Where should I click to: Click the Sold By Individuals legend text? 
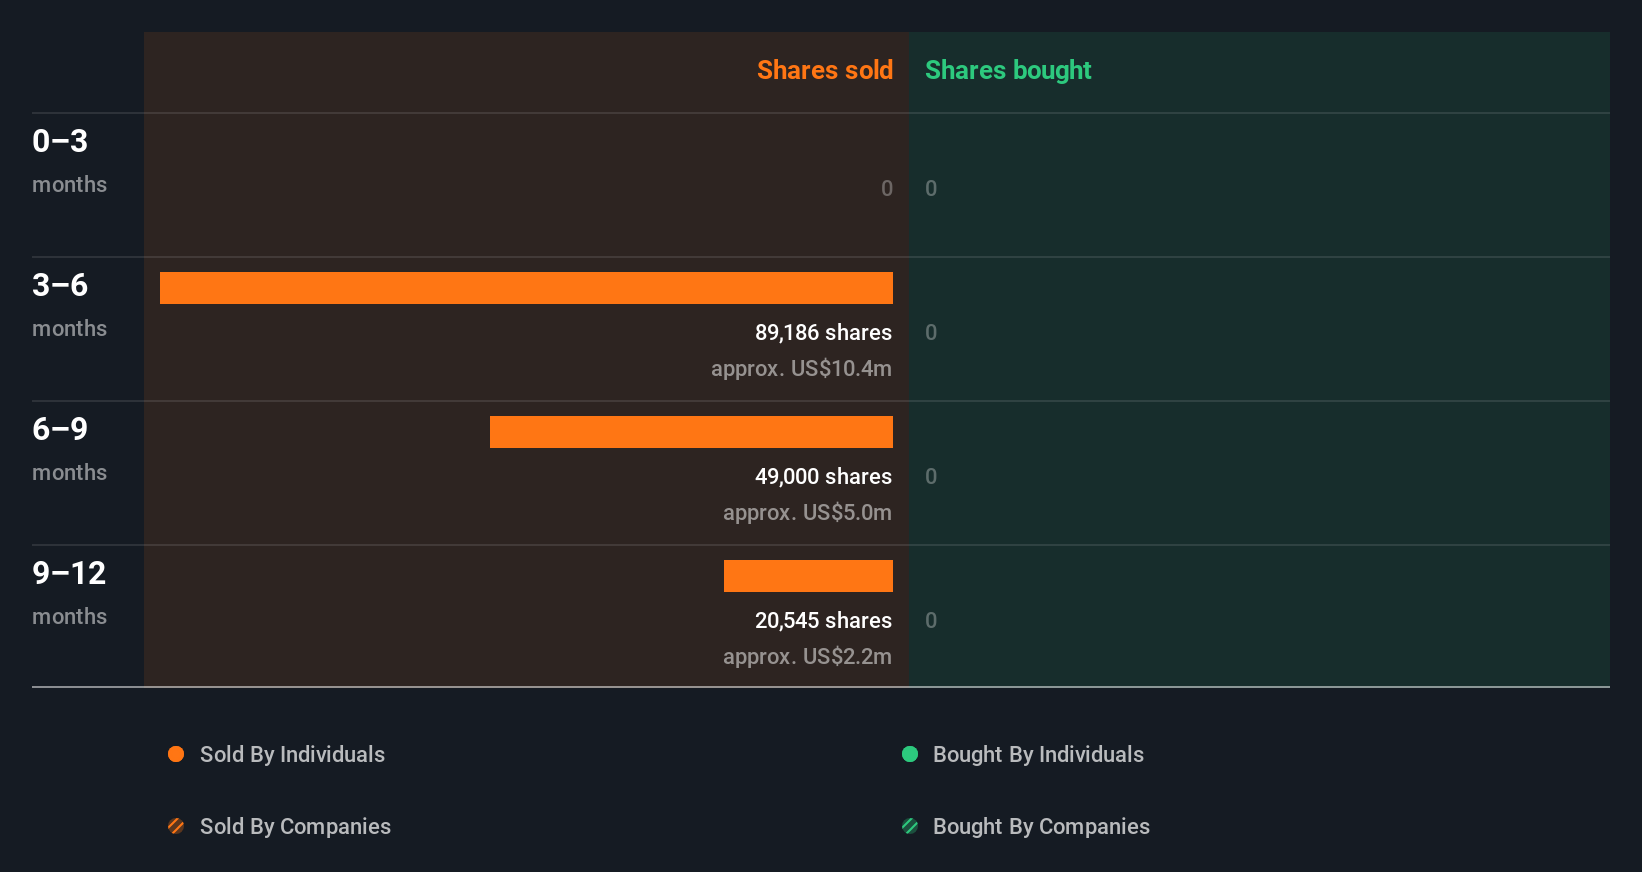click(x=292, y=754)
